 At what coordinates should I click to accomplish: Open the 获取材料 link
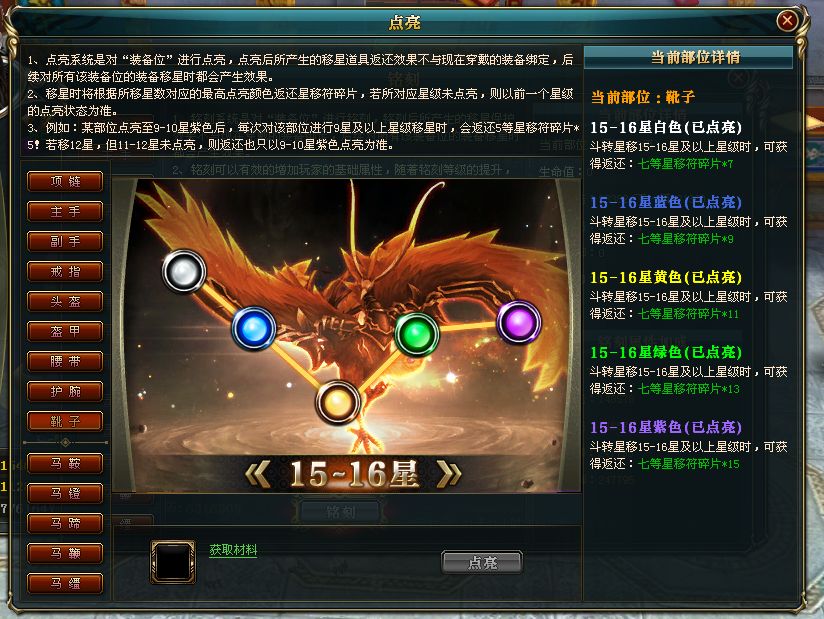pyautogui.click(x=233, y=550)
